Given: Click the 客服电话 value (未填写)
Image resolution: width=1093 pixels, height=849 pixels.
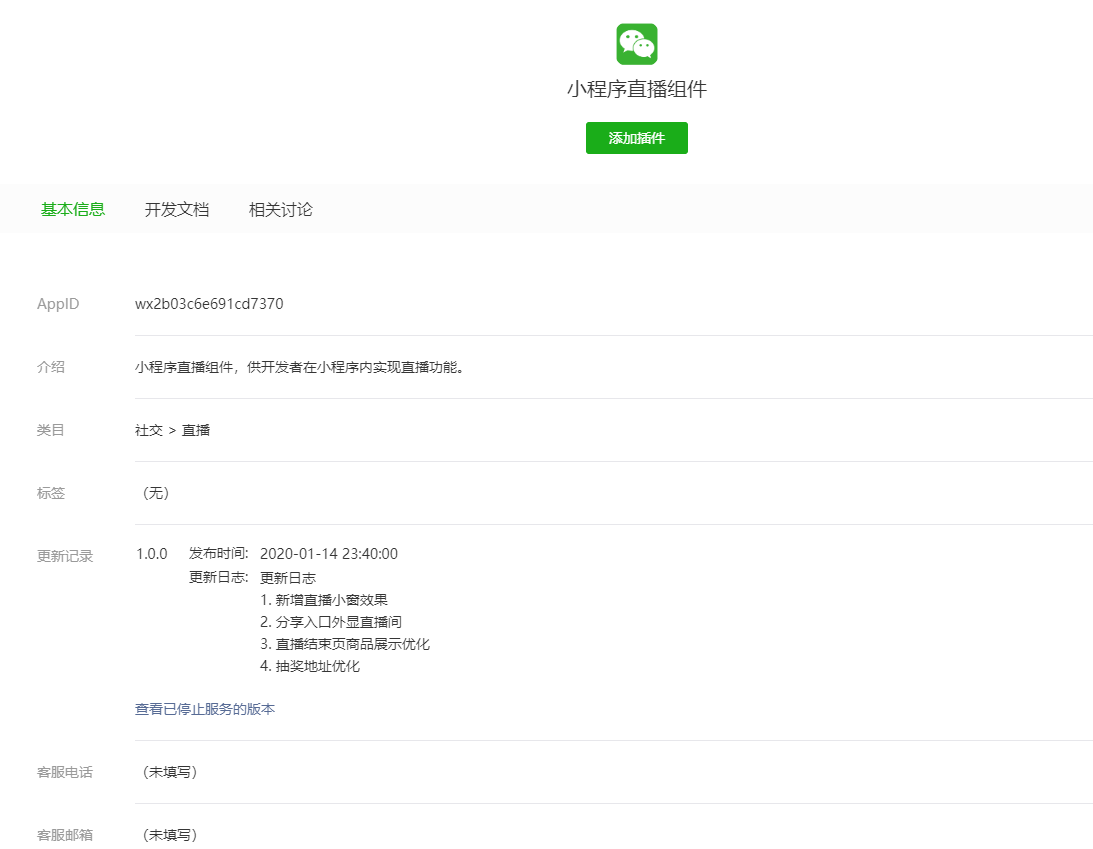Looking at the screenshot, I should click(169, 772).
